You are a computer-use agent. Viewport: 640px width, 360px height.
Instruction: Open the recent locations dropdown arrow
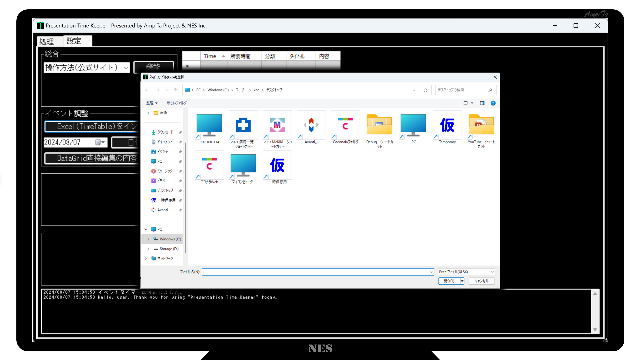tap(166, 90)
